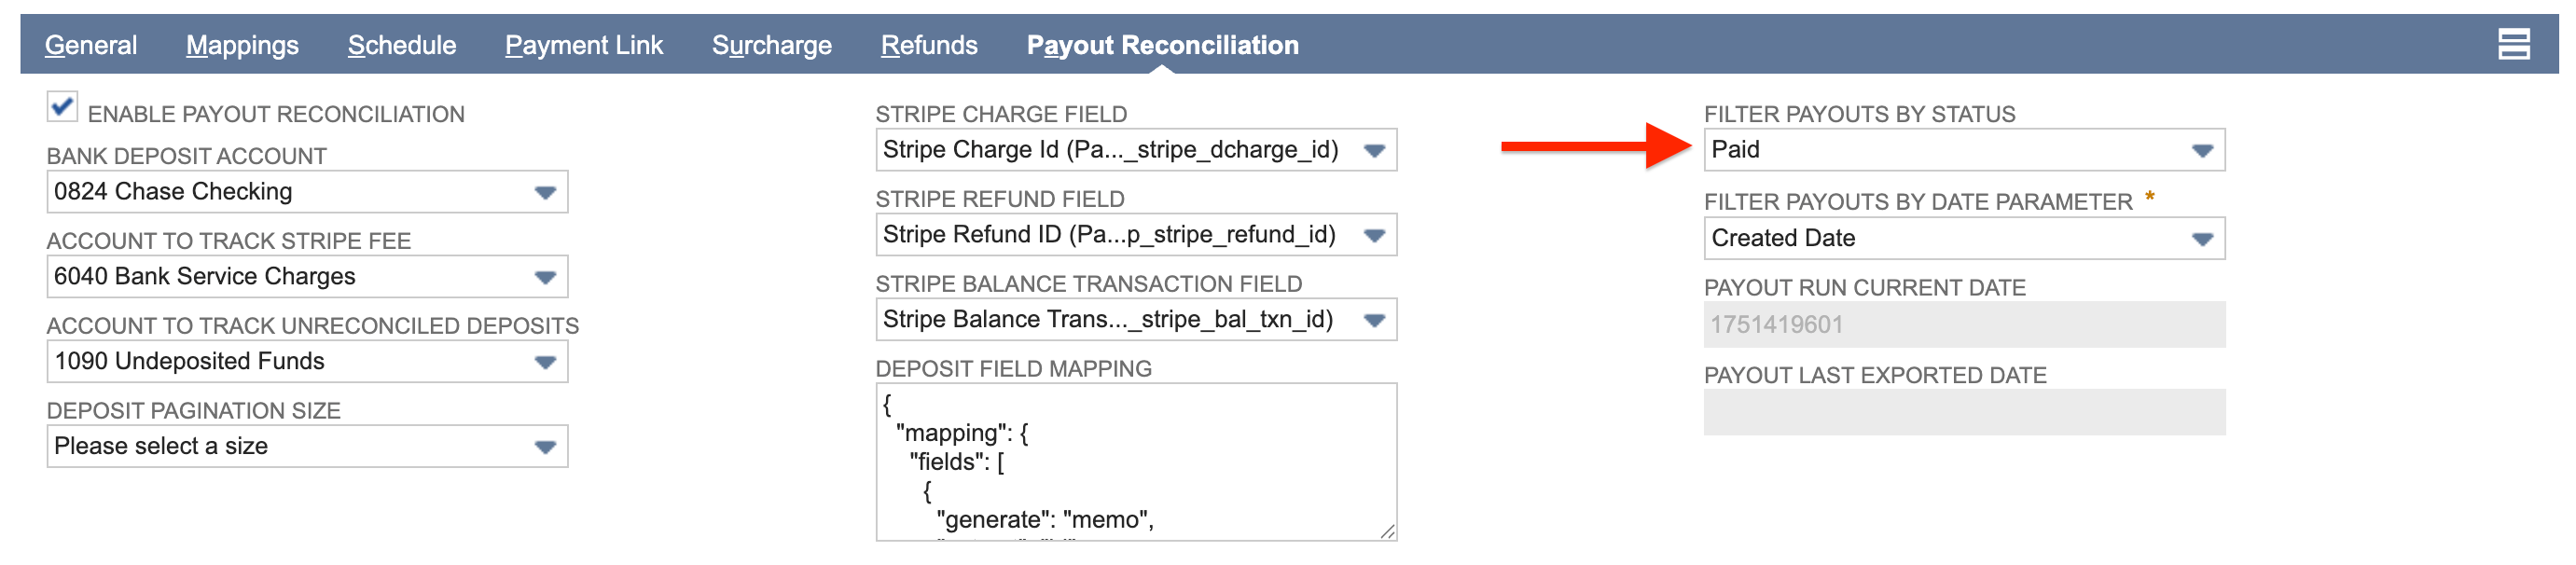Disable the Enable Payout Reconciliation checkbox
The height and width of the screenshot is (565, 2576).
click(x=62, y=107)
